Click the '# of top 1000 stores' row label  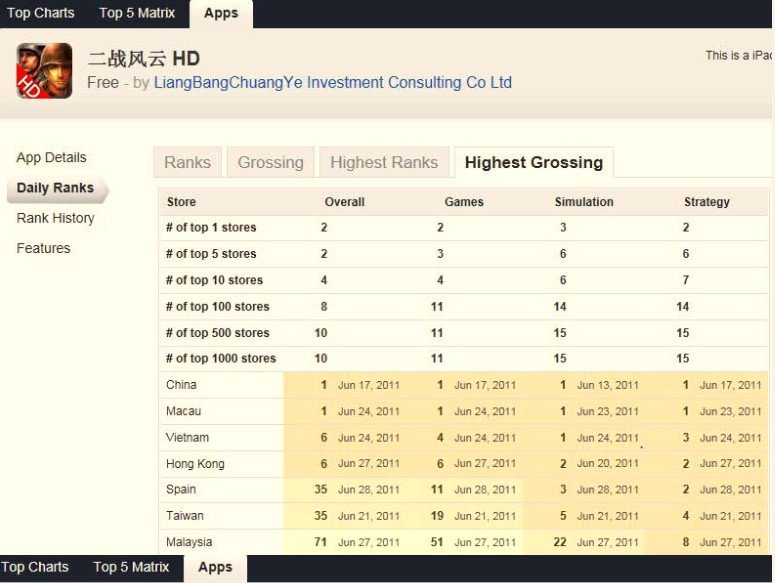pos(220,359)
